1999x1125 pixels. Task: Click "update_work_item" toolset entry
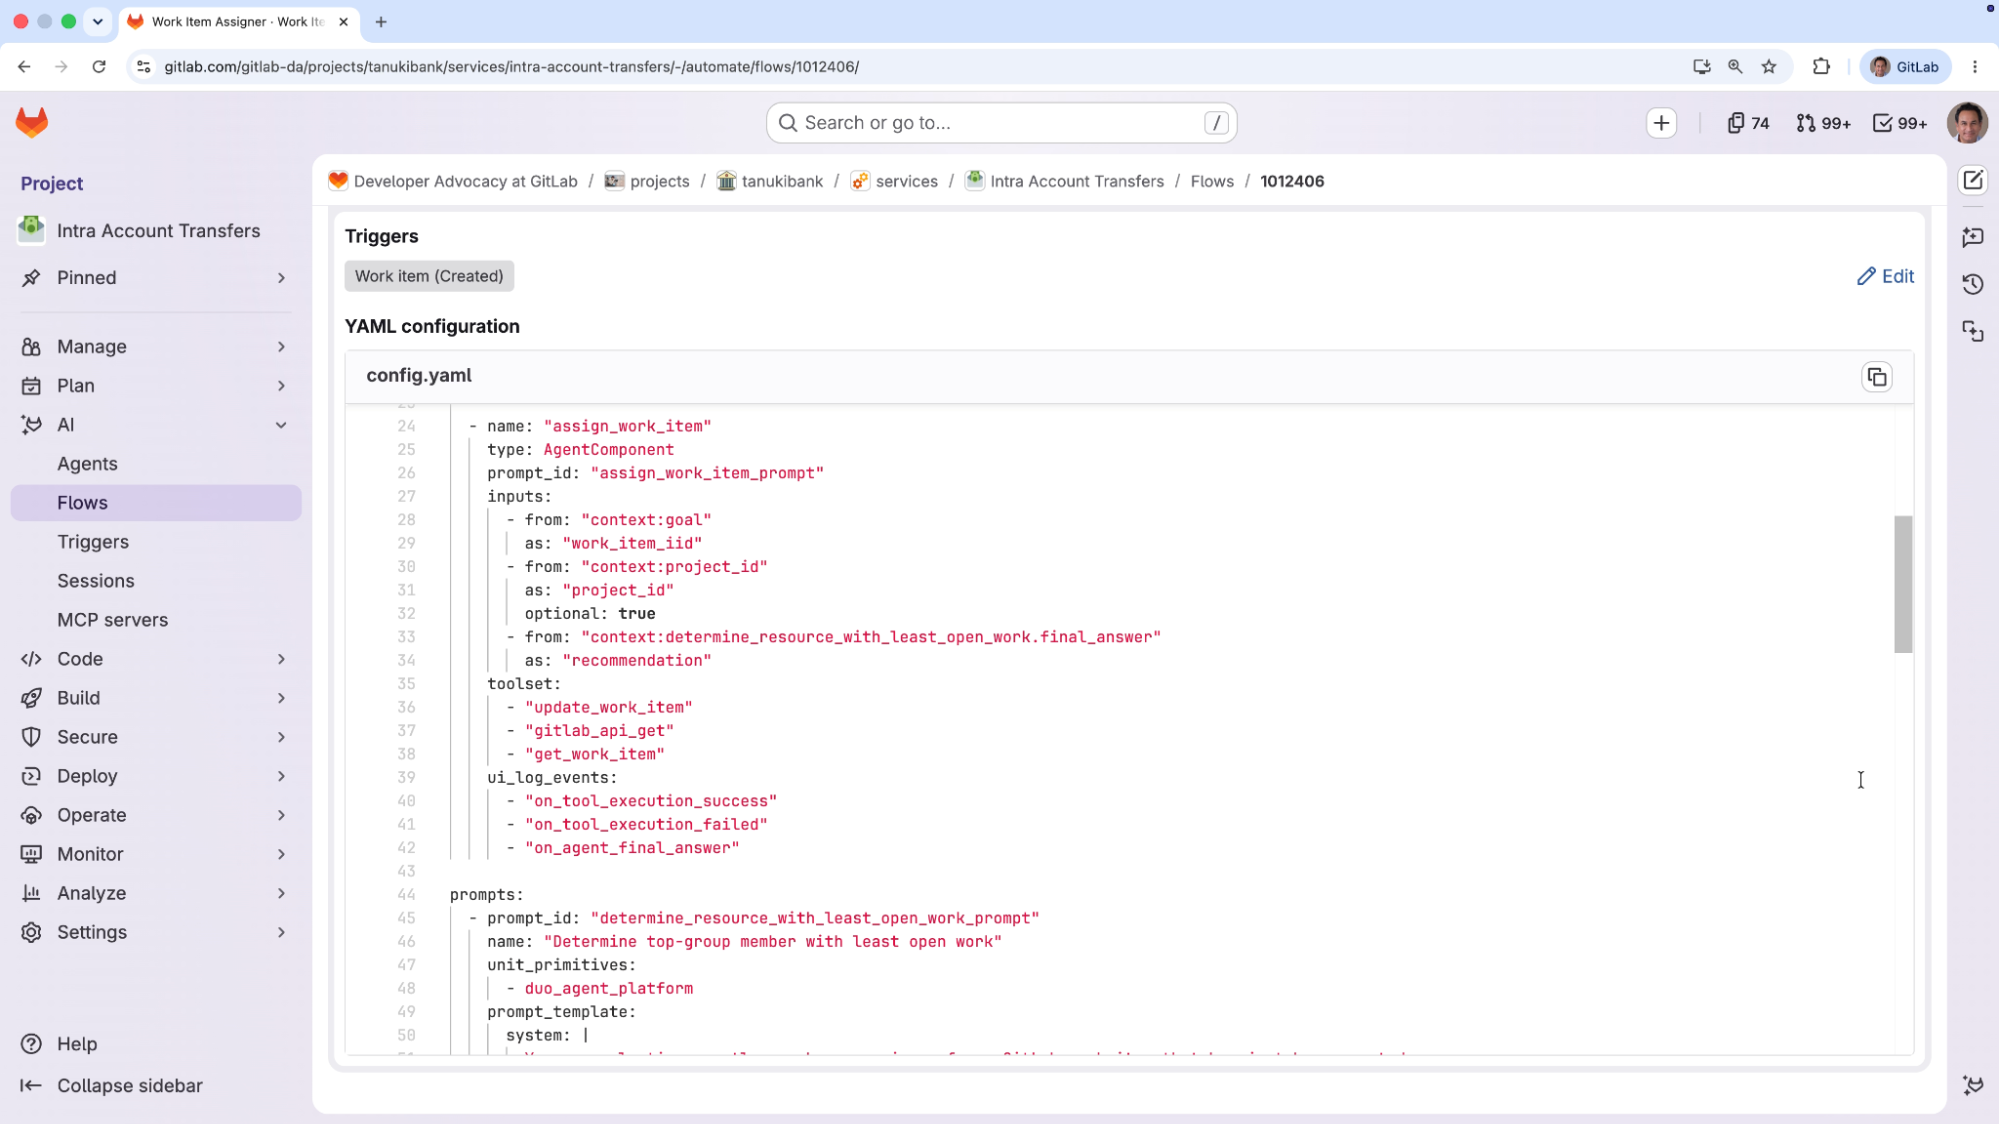coord(608,707)
